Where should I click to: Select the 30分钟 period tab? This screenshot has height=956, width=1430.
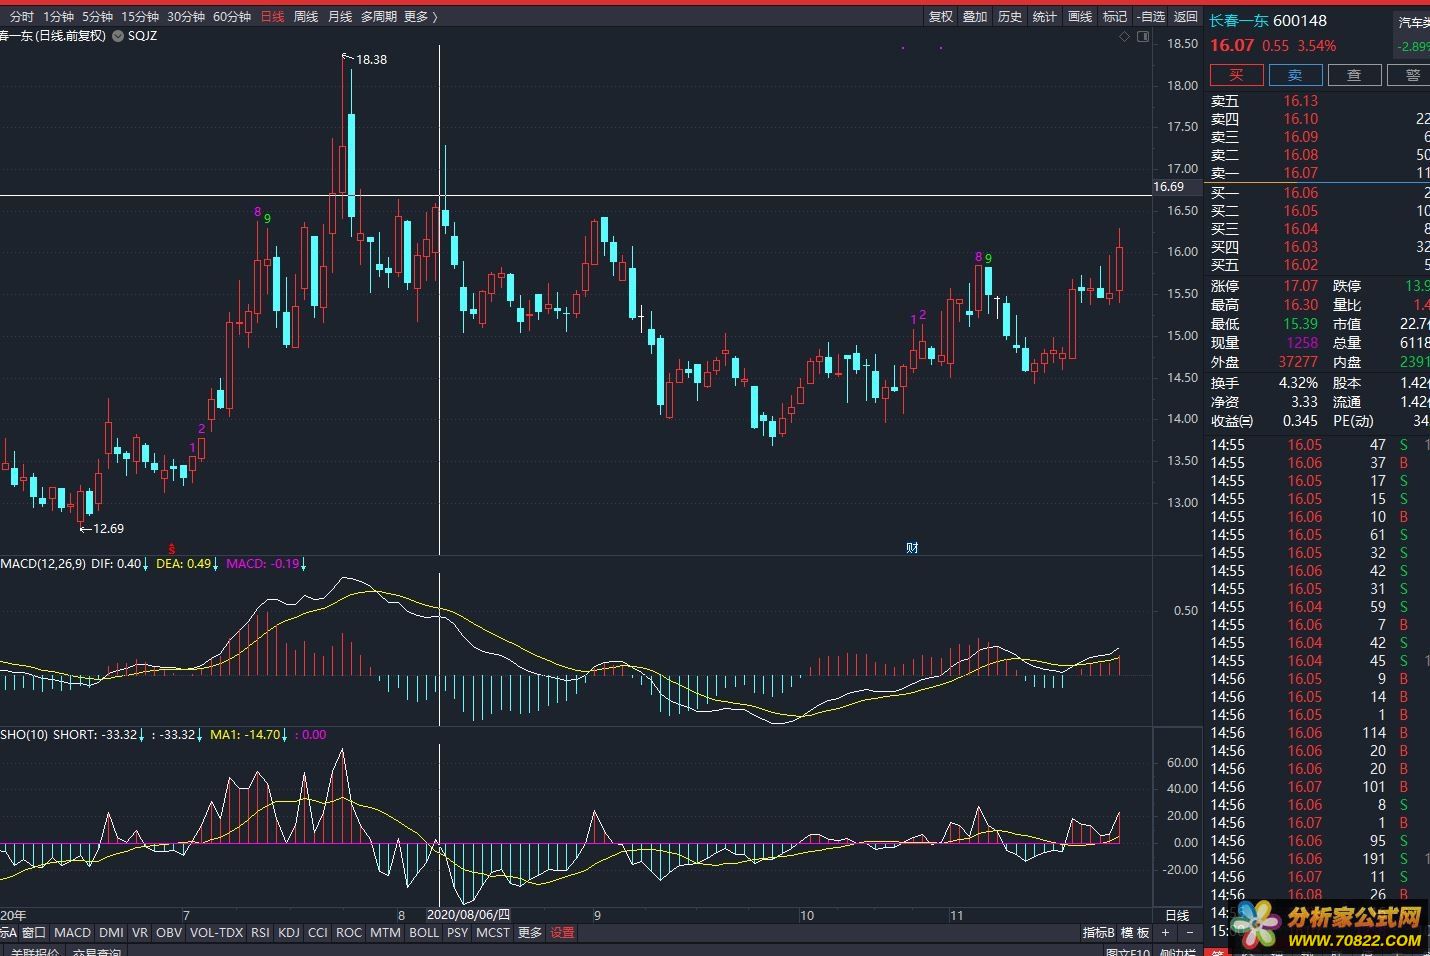pyautogui.click(x=186, y=16)
